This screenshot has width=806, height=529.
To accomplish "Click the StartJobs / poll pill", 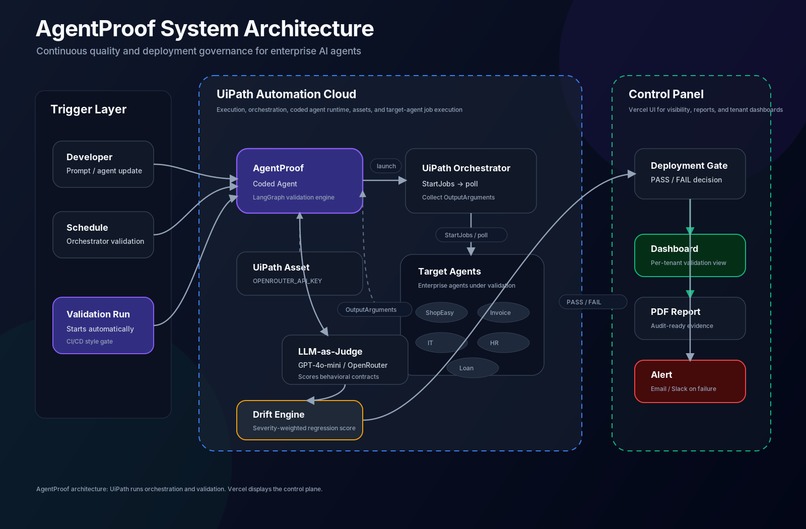I will click(471, 235).
